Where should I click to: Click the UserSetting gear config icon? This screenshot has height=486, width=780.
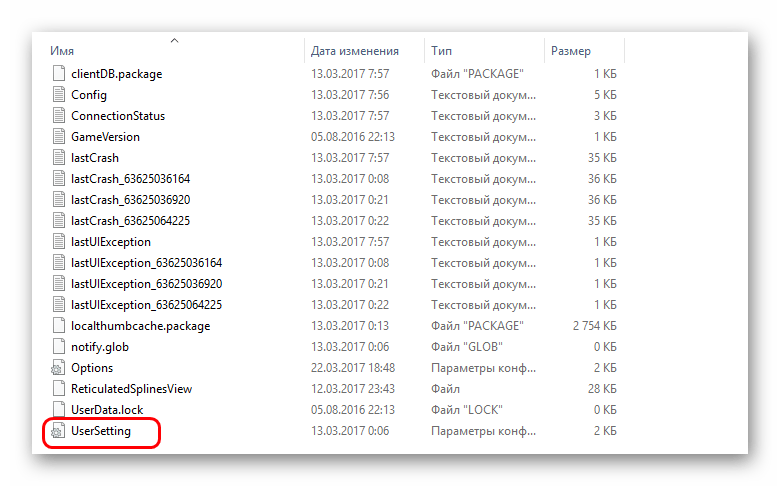(x=58, y=431)
